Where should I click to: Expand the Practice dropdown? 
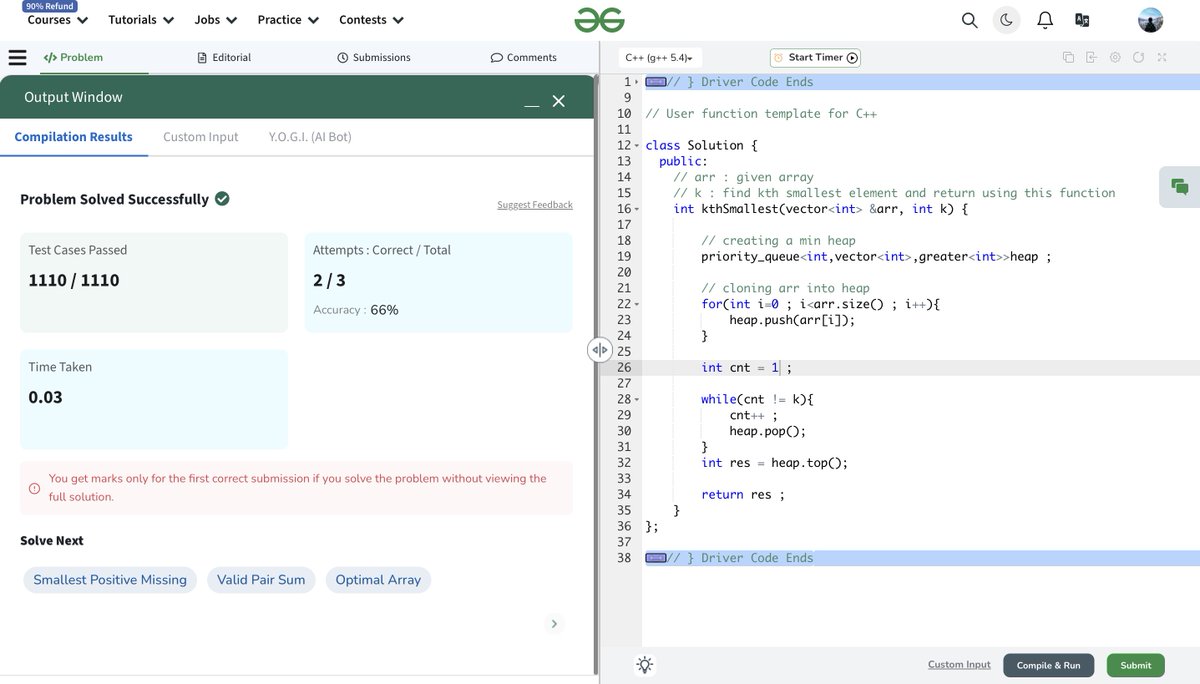point(288,20)
